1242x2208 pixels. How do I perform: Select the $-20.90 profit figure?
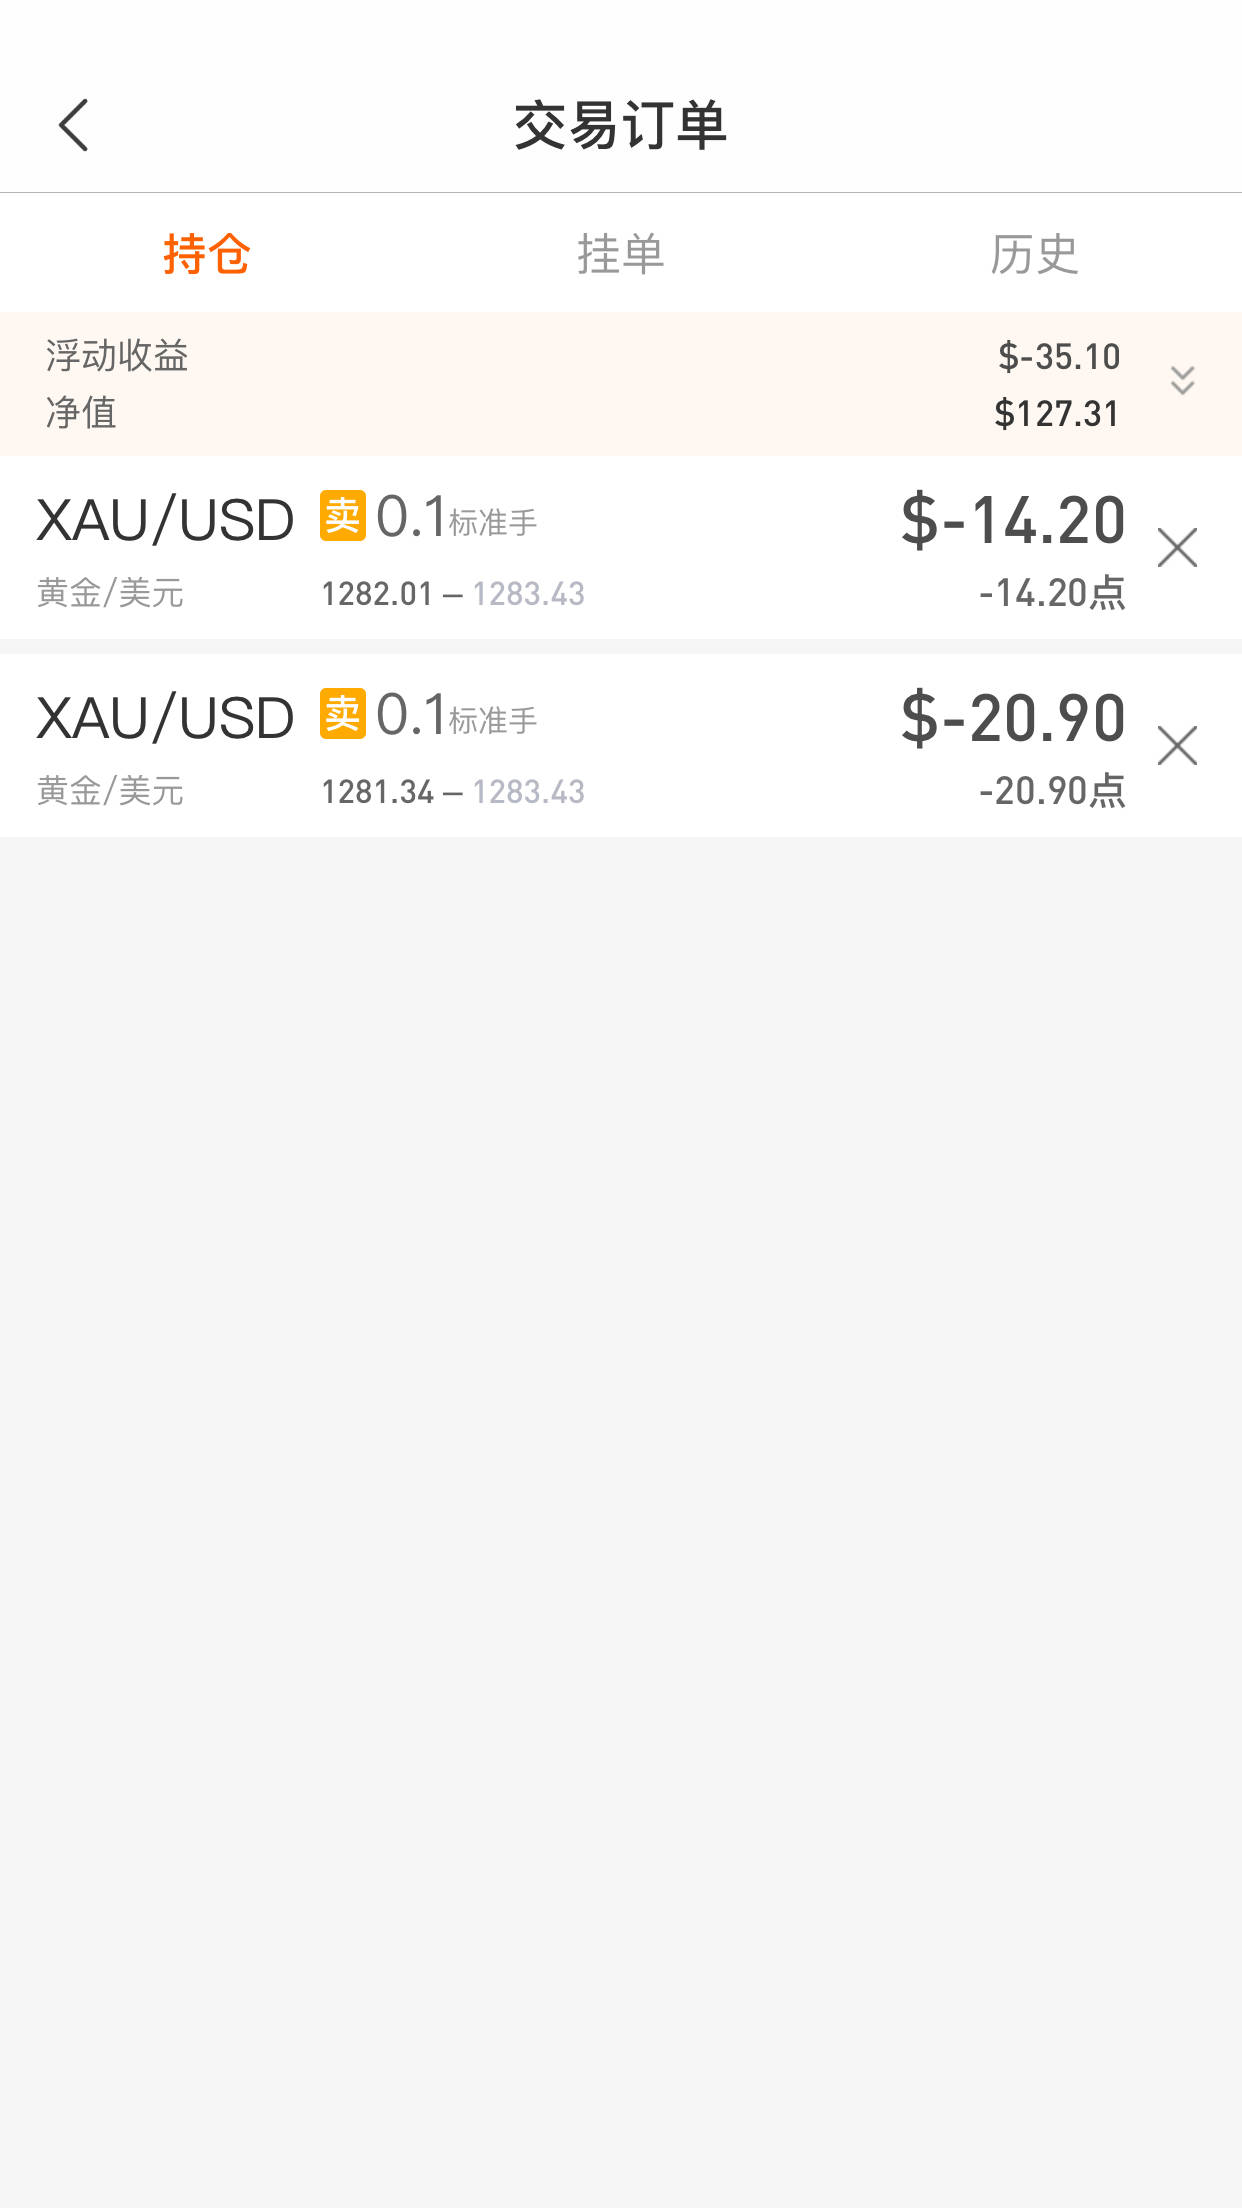(x=1012, y=719)
